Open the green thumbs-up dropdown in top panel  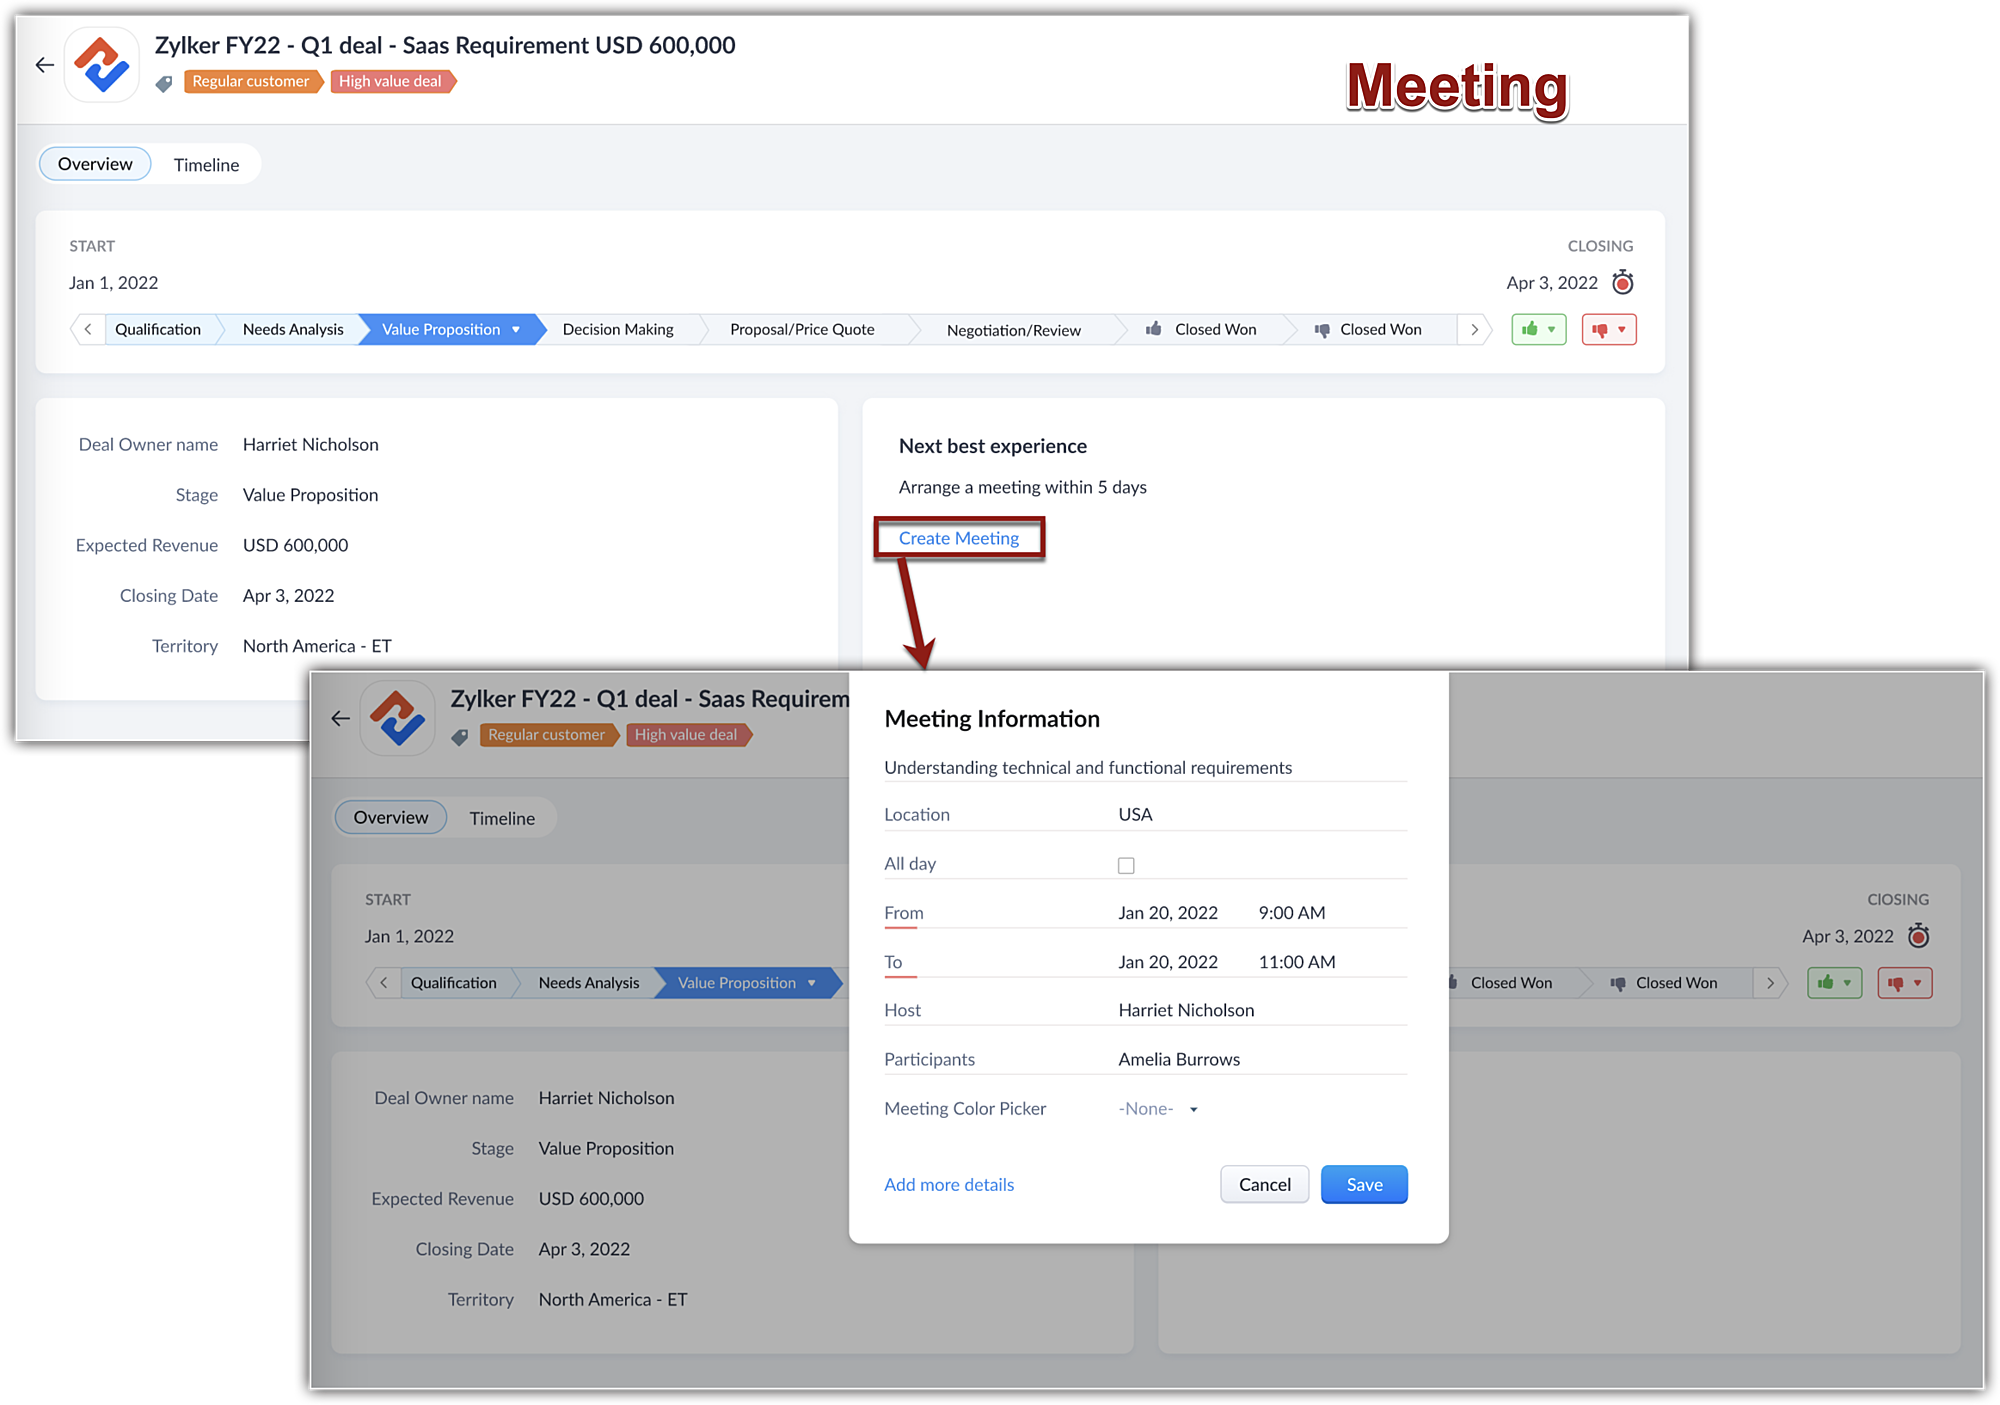(1538, 329)
